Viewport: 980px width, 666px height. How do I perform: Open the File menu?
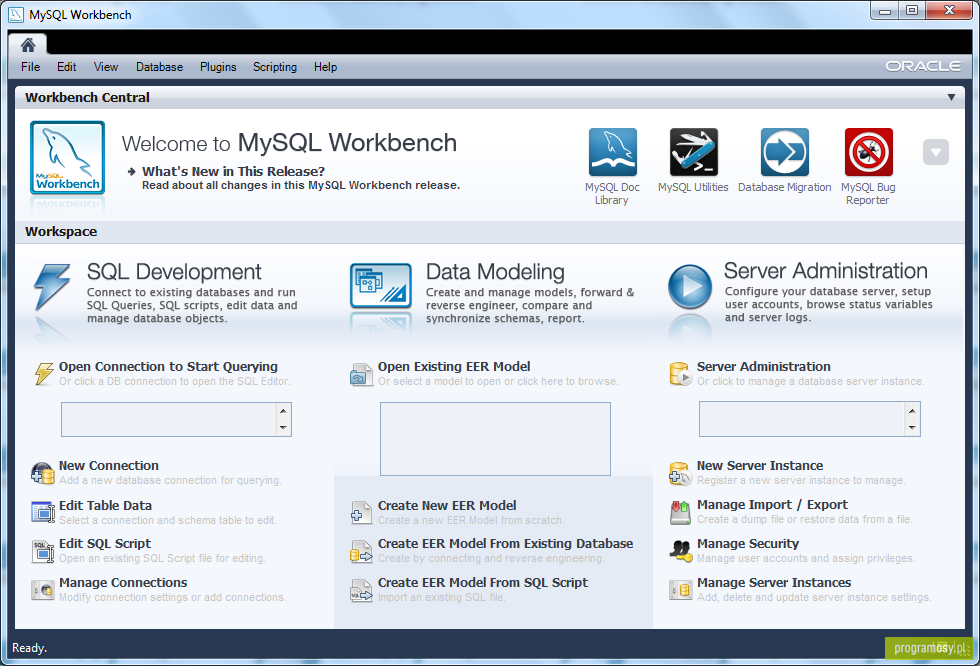point(31,67)
